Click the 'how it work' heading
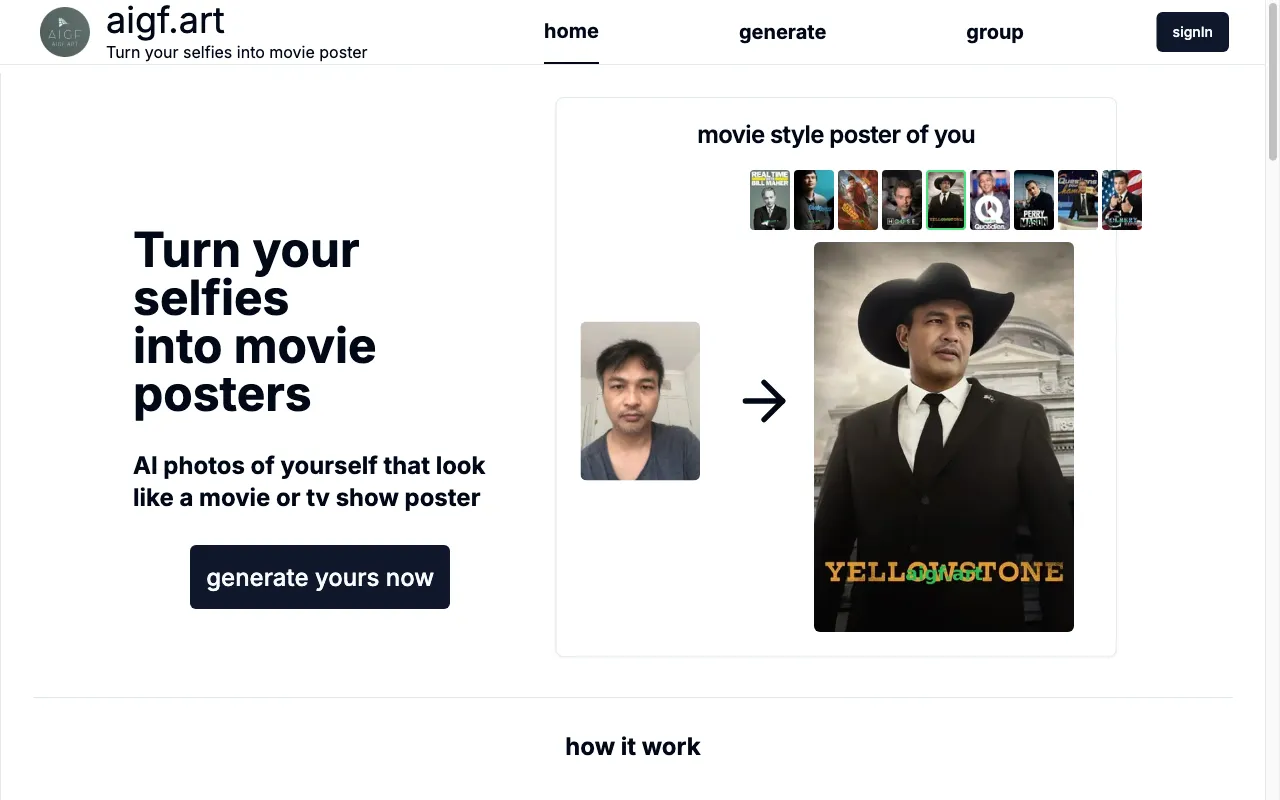This screenshot has height=800, width=1280. [x=633, y=747]
